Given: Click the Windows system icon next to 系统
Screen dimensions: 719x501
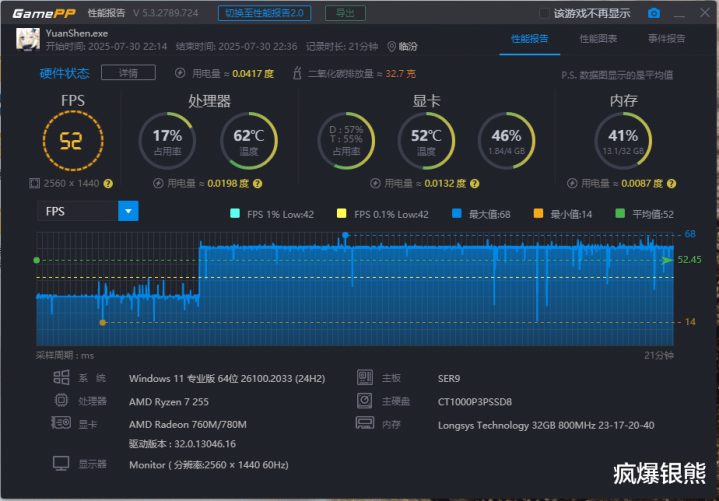Looking at the screenshot, I should click(61, 378).
